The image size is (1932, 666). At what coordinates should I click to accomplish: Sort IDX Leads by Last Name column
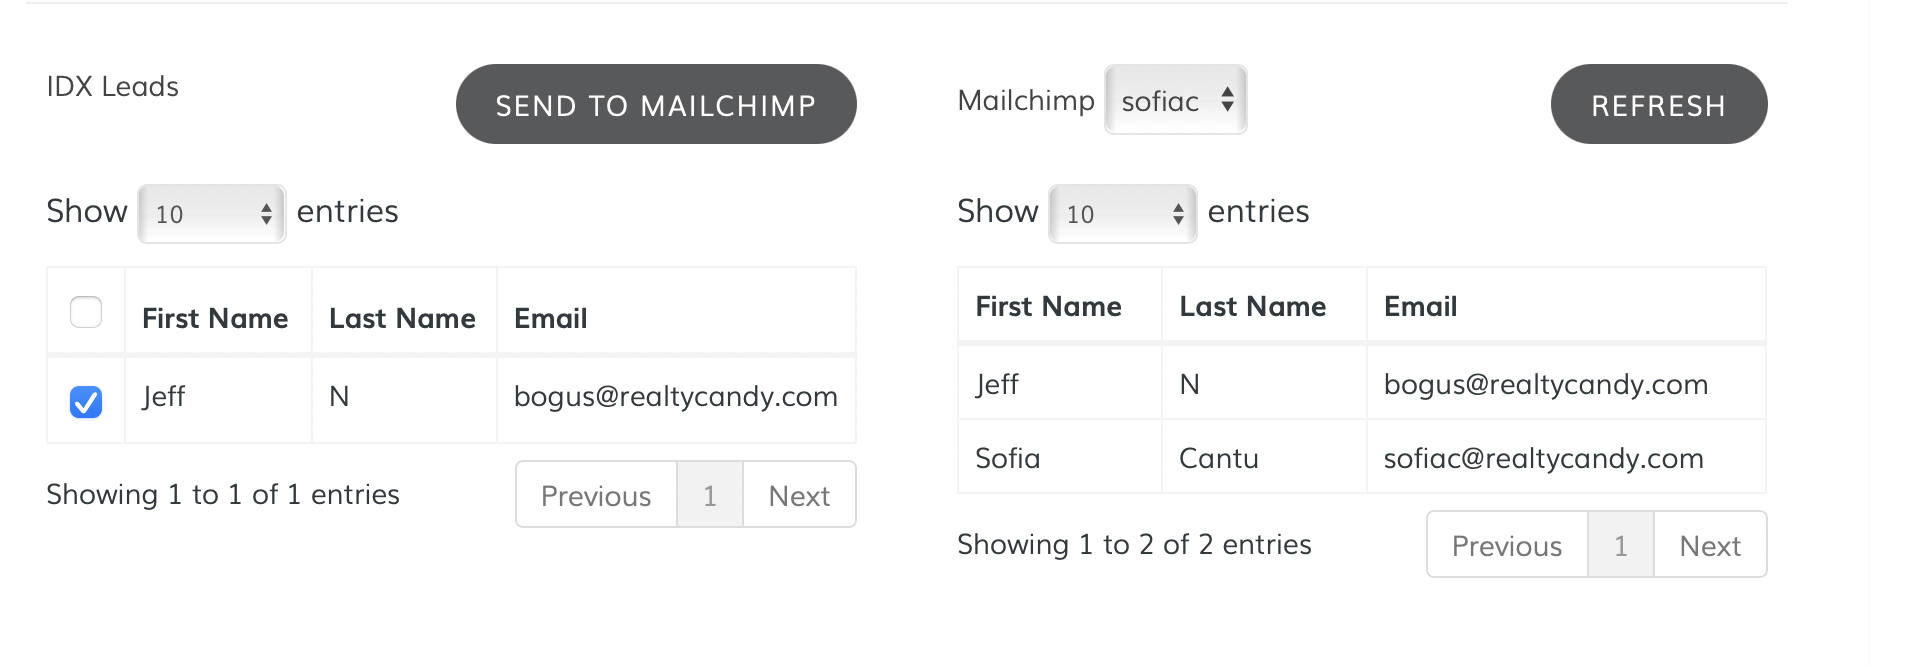point(402,318)
